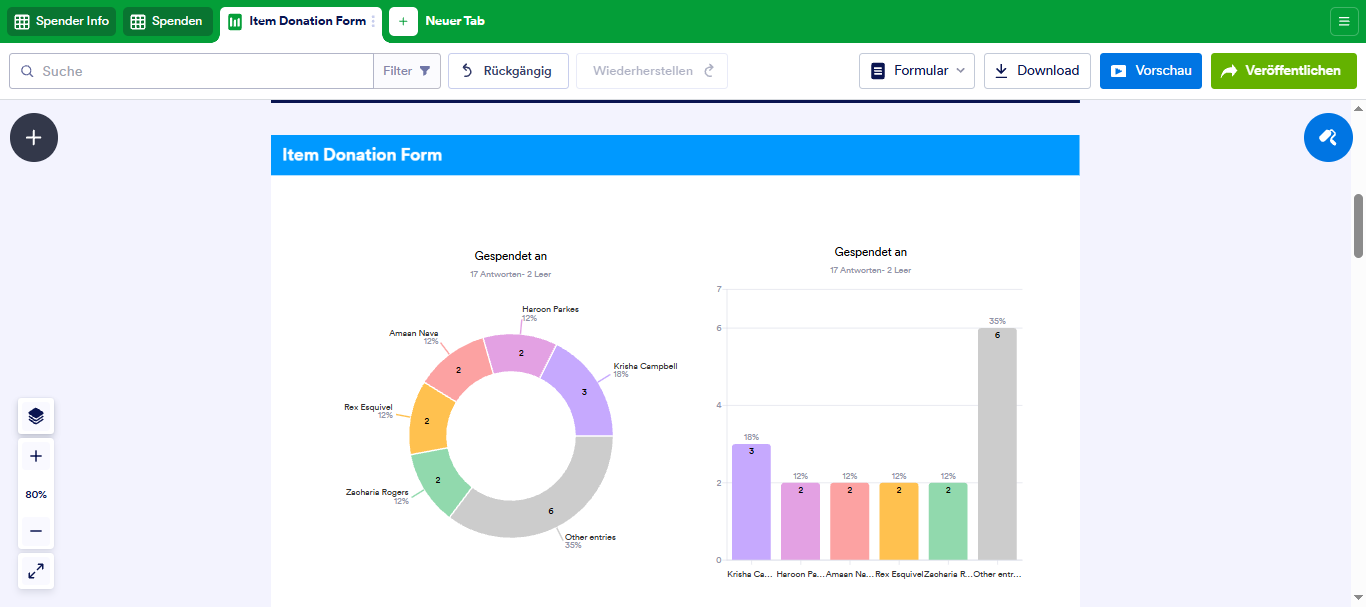Click the donut chart title Gespendet an
Image resolution: width=1366 pixels, height=607 pixels.
click(511, 256)
